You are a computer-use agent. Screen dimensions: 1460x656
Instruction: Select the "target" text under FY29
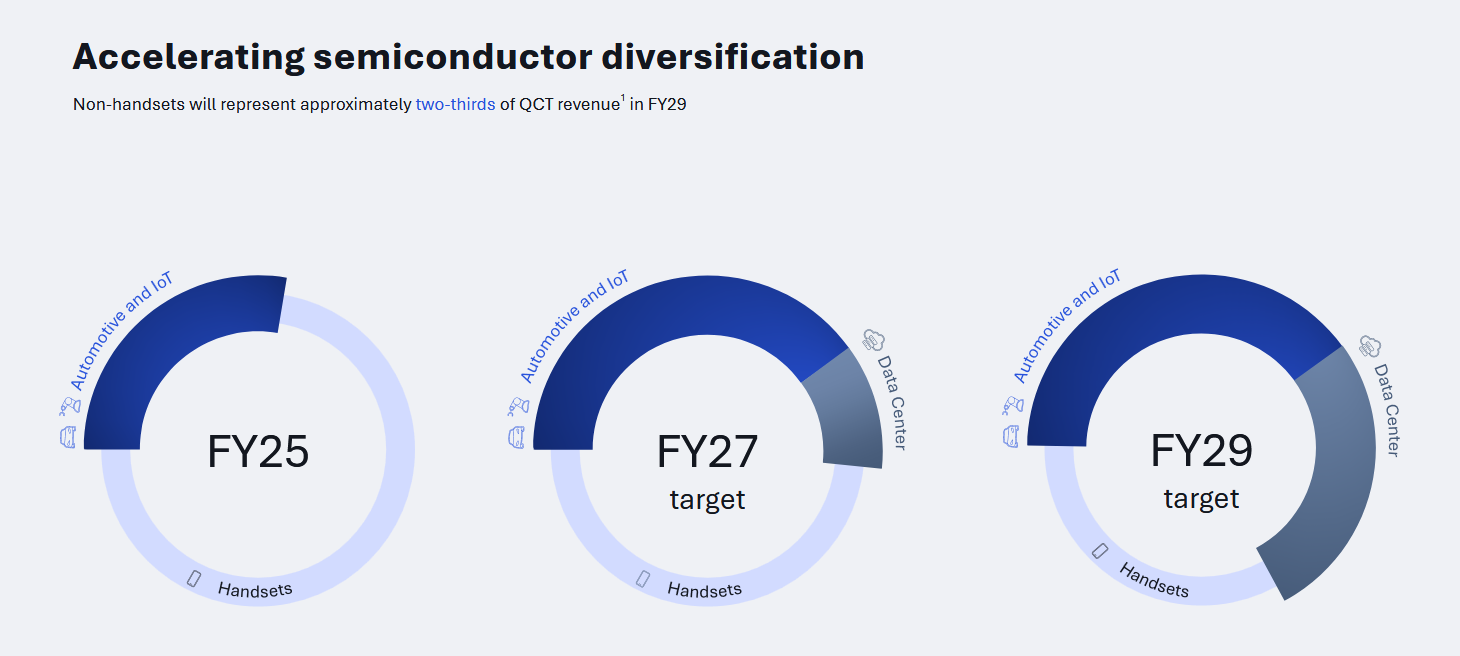tap(1202, 498)
